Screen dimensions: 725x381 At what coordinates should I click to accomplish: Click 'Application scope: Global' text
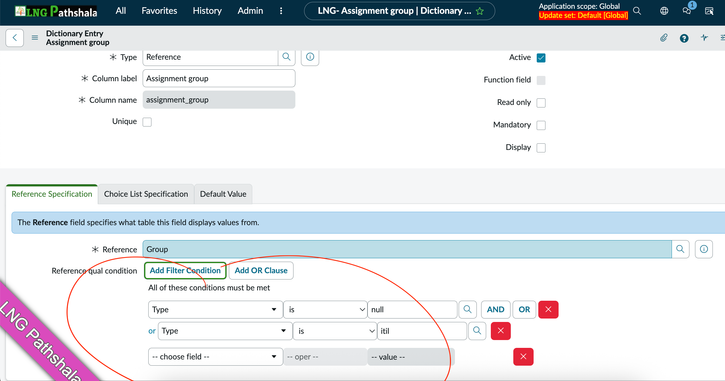[x=579, y=6]
